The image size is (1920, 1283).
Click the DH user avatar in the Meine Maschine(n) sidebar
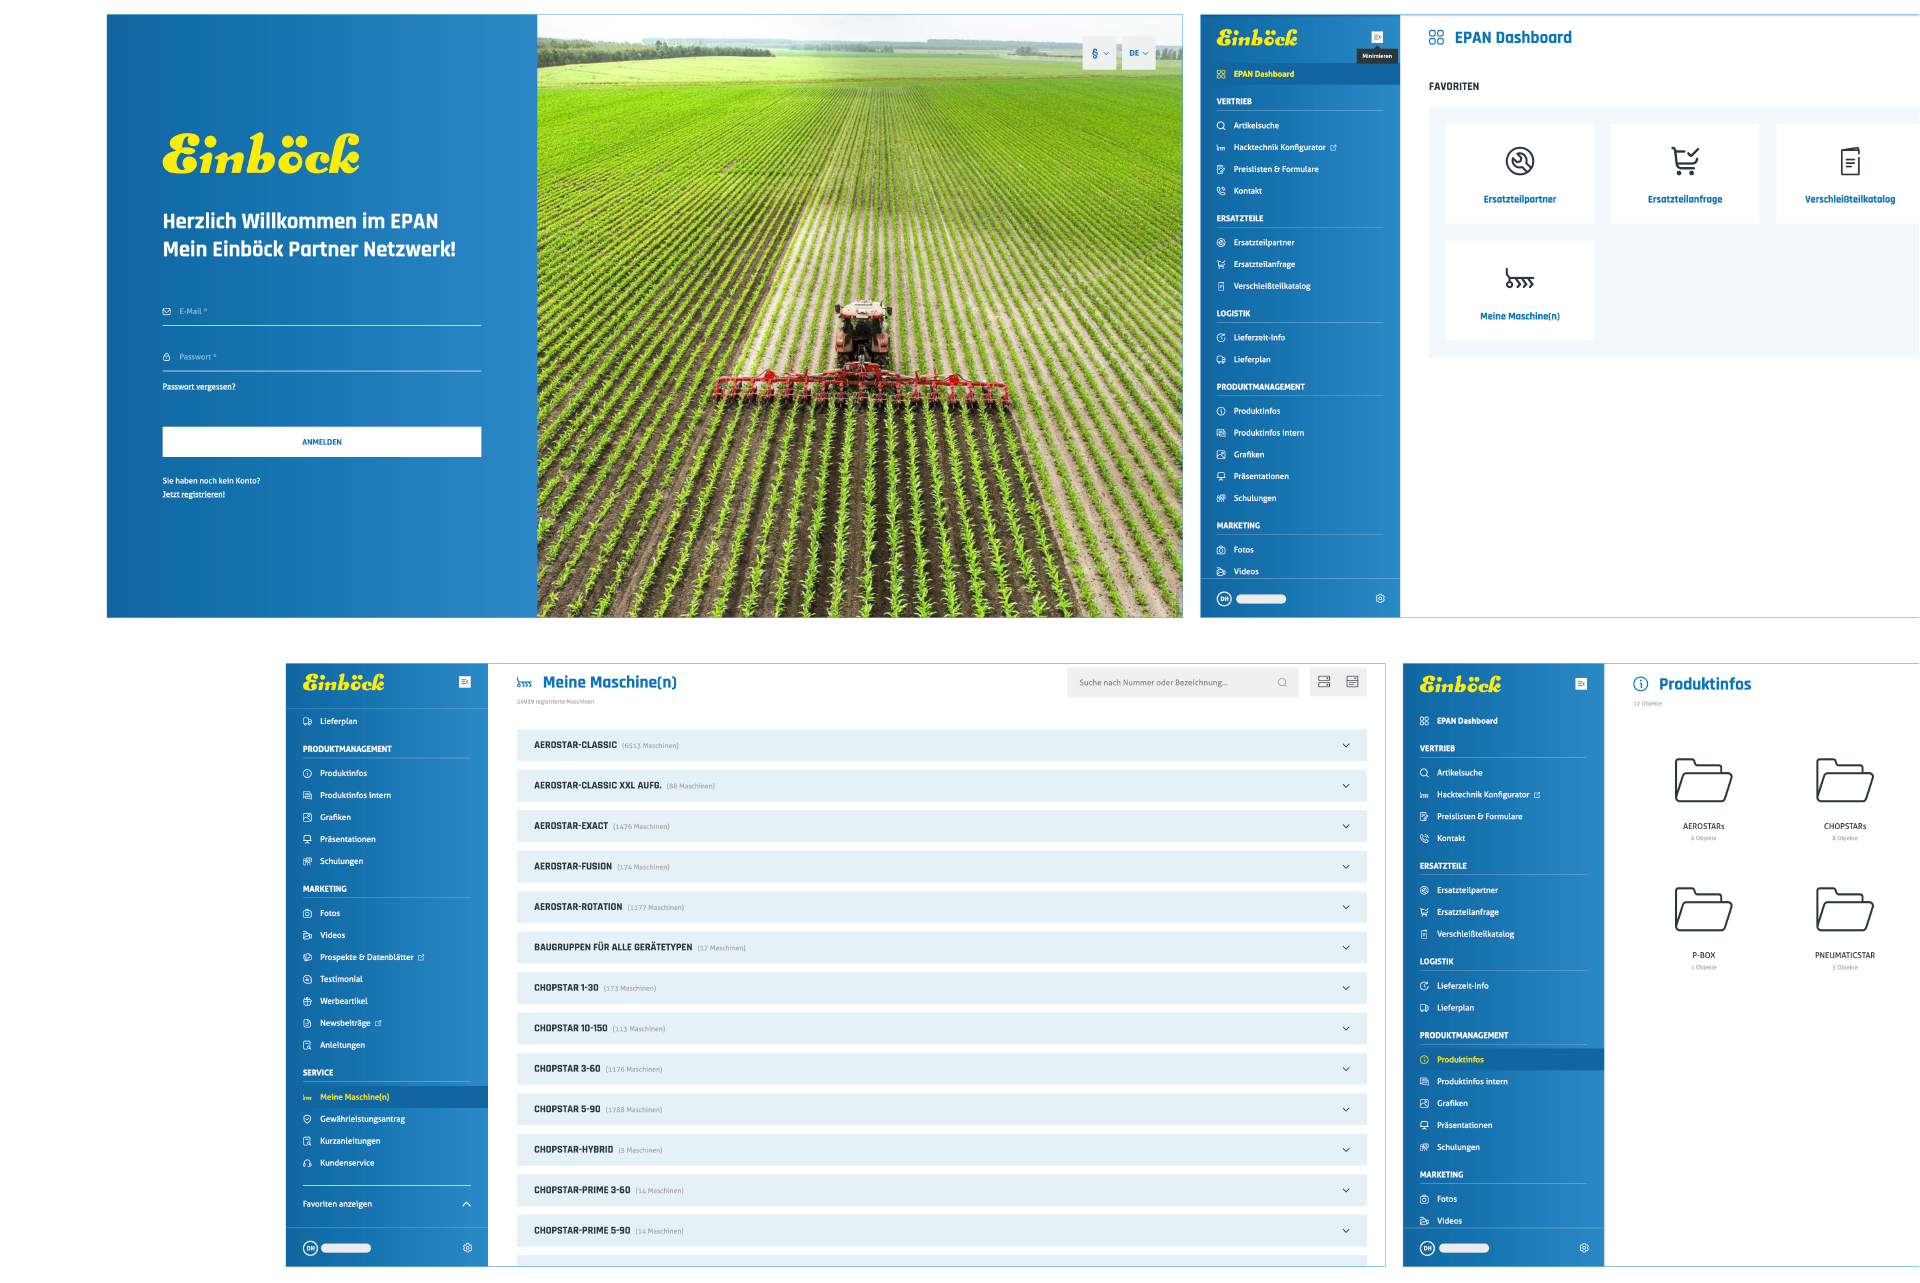[x=310, y=1248]
